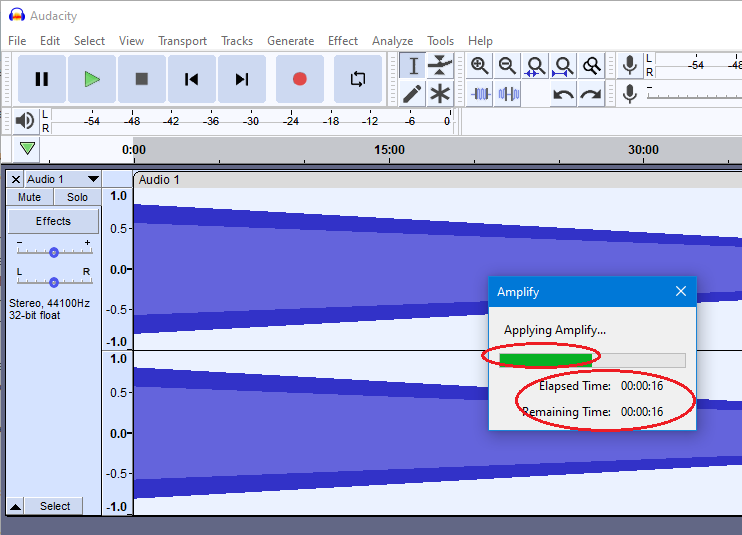
Task: Click the Zoom Toggle icon
Action: 591,66
